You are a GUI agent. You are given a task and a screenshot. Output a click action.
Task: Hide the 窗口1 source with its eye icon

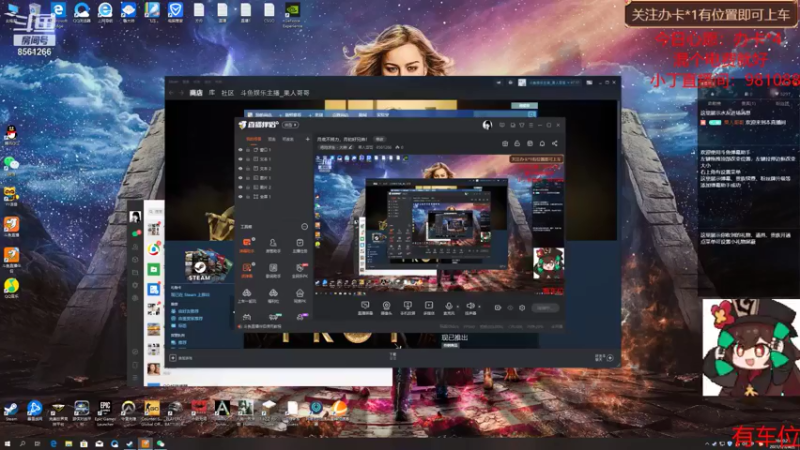[240, 150]
